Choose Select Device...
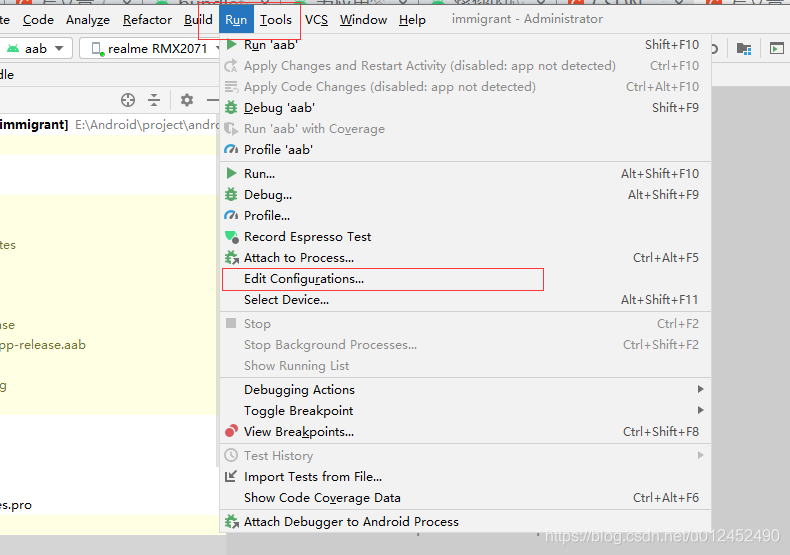This screenshot has width=790, height=555. [465, 300]
